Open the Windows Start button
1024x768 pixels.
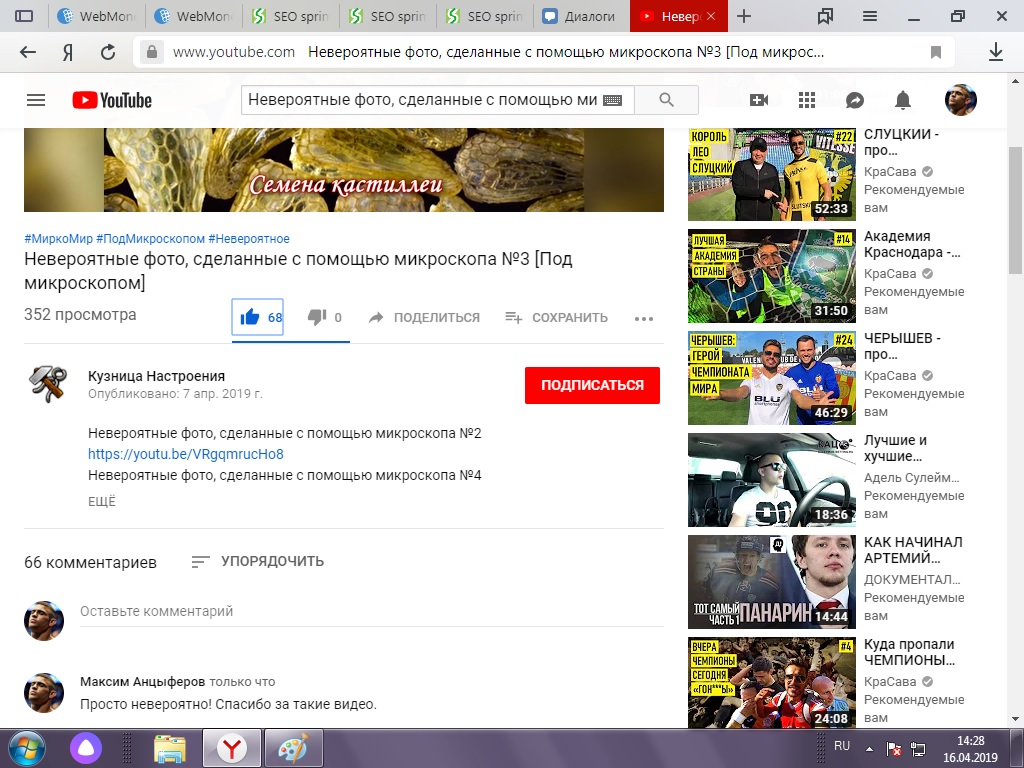click(x=27, y=748)
